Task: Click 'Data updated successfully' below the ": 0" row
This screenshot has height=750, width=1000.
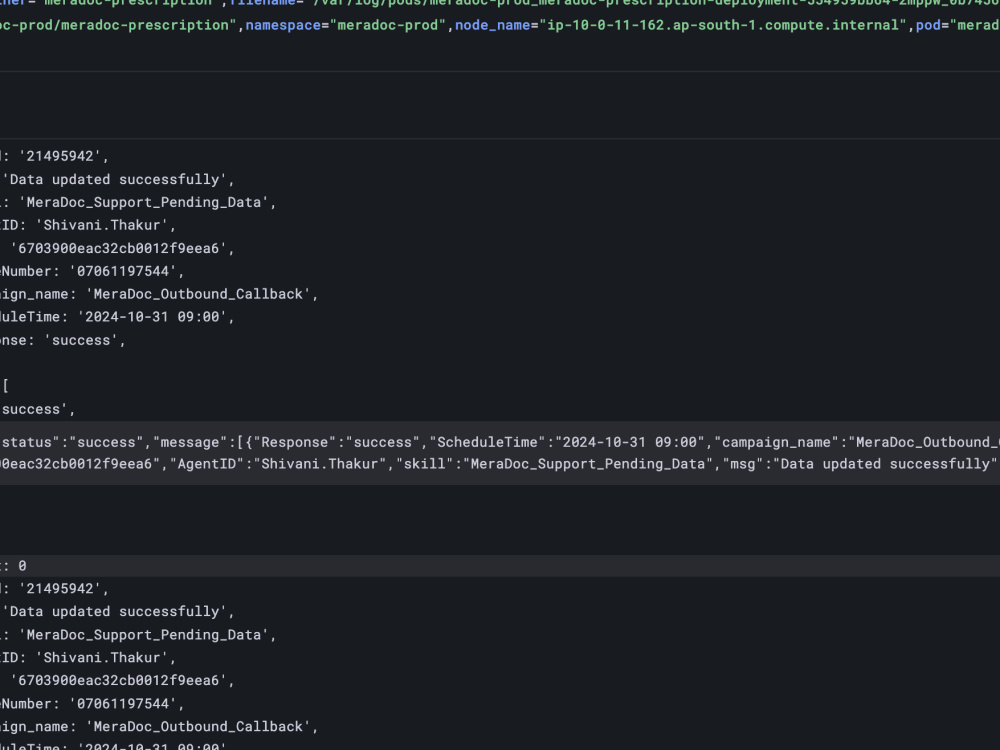Action: (x=115, y=612)
